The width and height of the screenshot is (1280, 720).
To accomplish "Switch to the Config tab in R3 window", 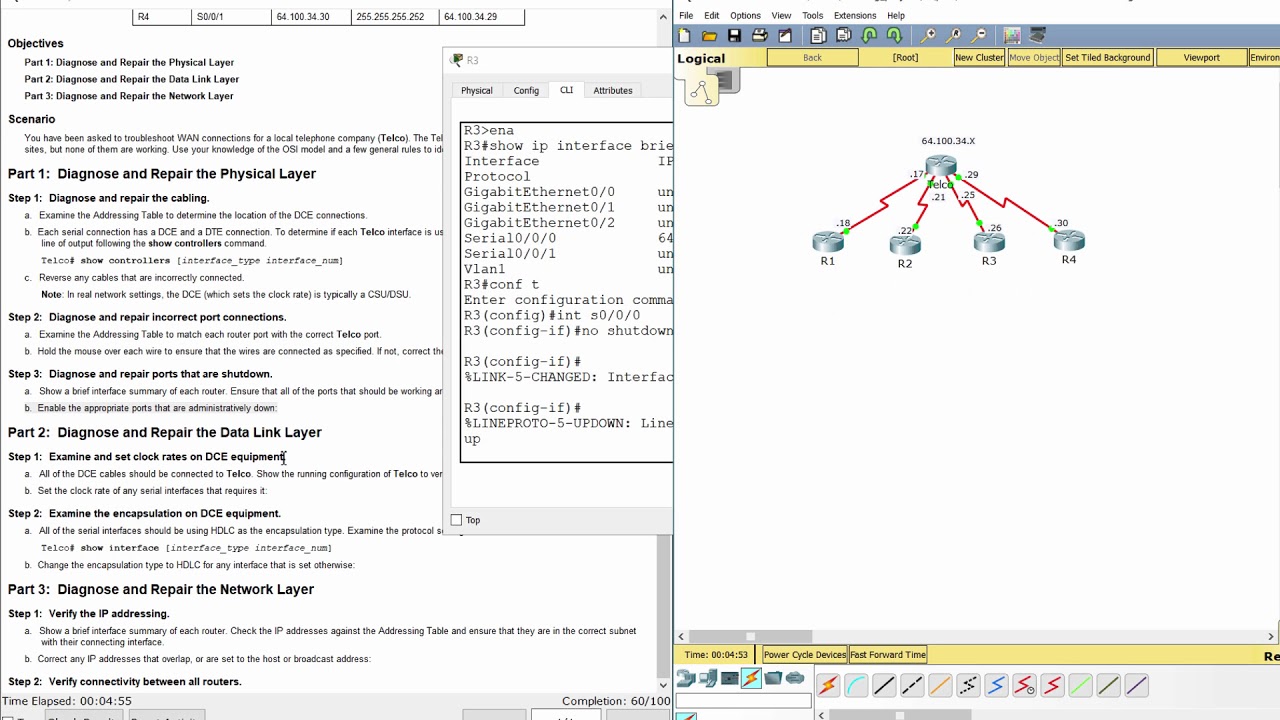I will pyautogui.click(x=526, y=90).
